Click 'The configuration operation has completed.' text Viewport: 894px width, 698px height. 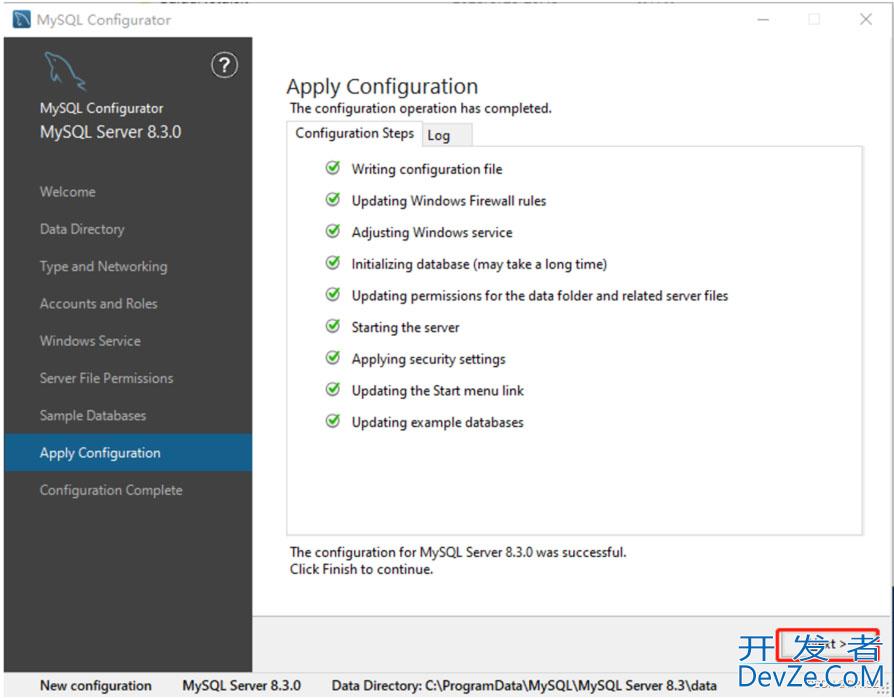(x=420, y=108)
